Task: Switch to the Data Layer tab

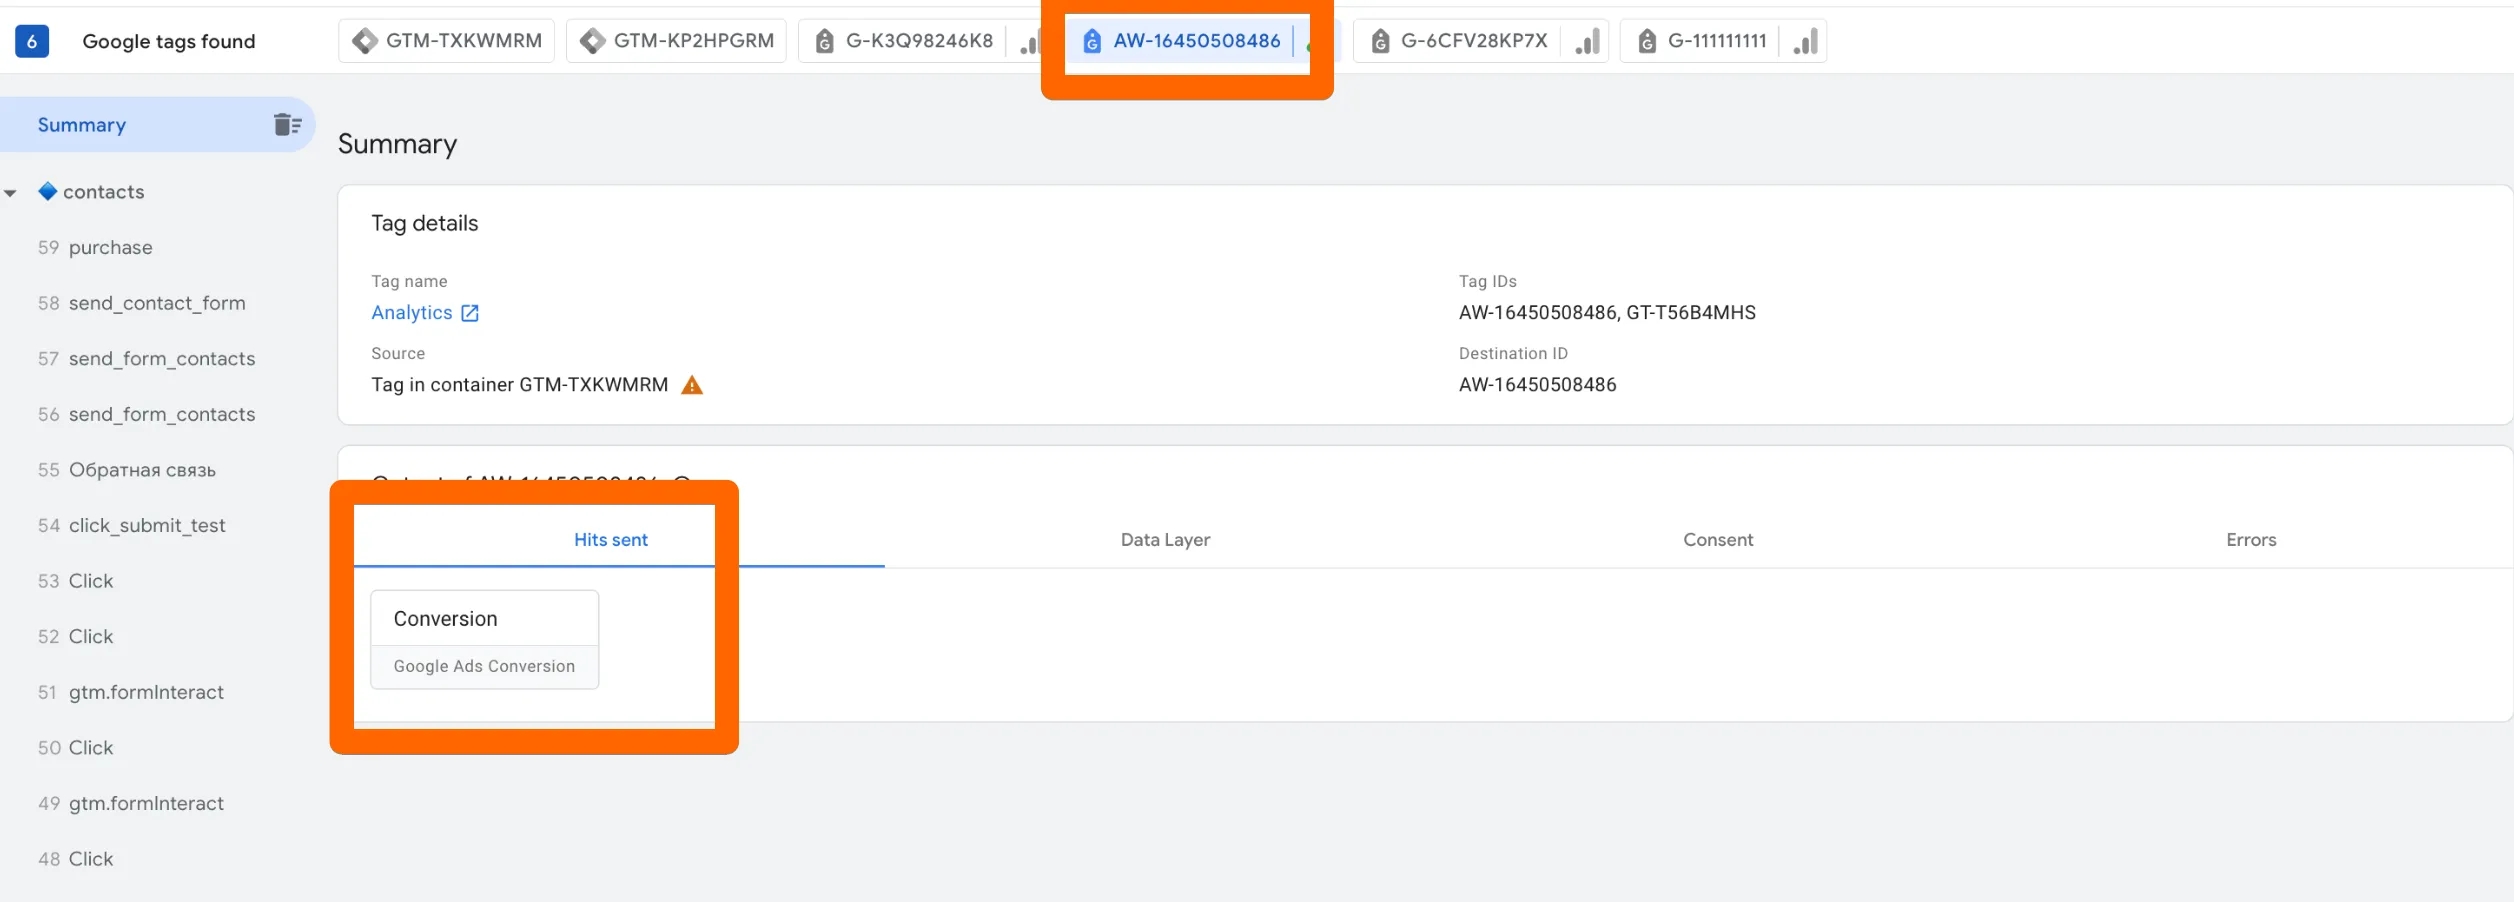Action: click(x=1165, y=540)
